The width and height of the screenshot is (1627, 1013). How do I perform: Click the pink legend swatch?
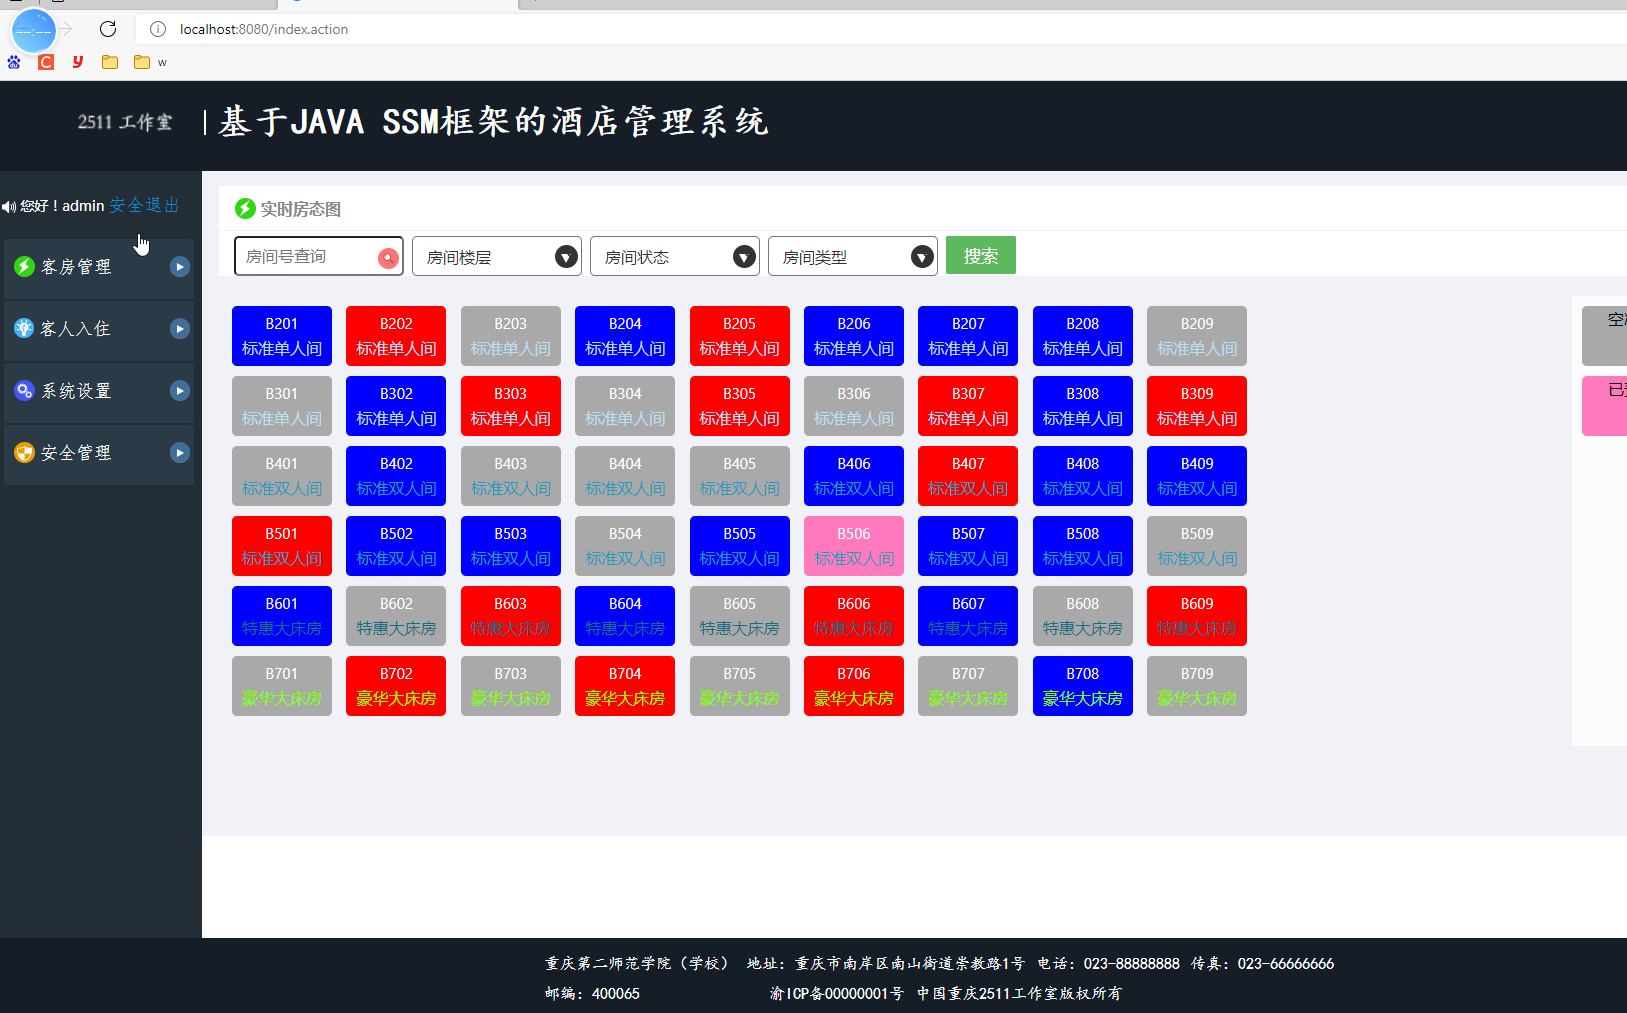point(1605,406)
